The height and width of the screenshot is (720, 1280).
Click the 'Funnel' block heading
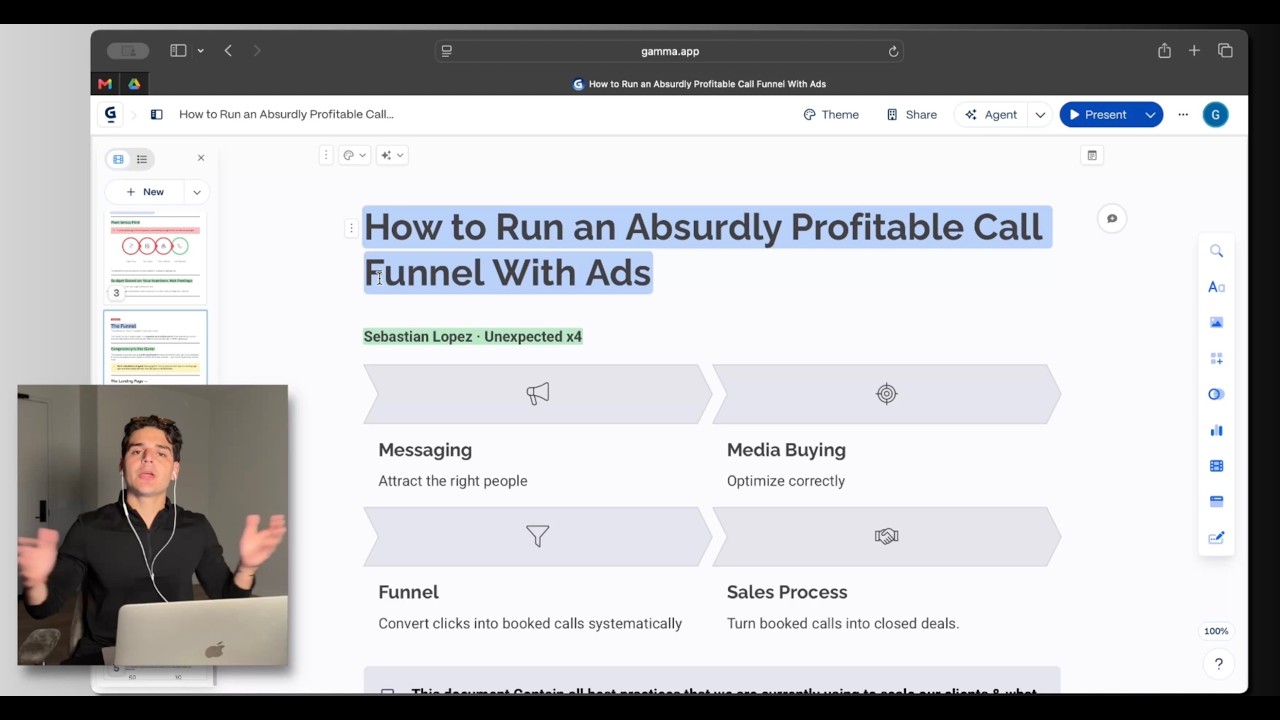click(x=408, y=592)
